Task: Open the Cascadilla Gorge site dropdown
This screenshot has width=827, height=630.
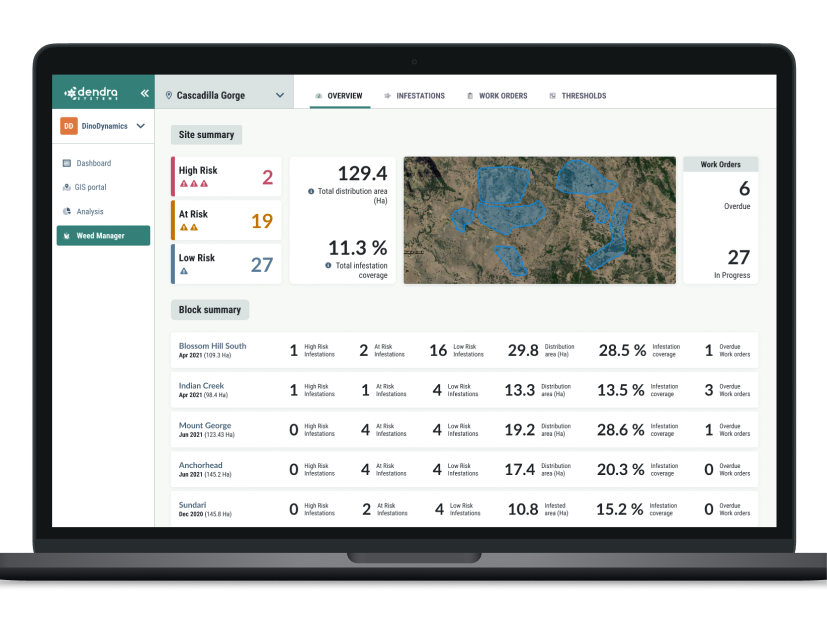Action: (x=280, y=96)
